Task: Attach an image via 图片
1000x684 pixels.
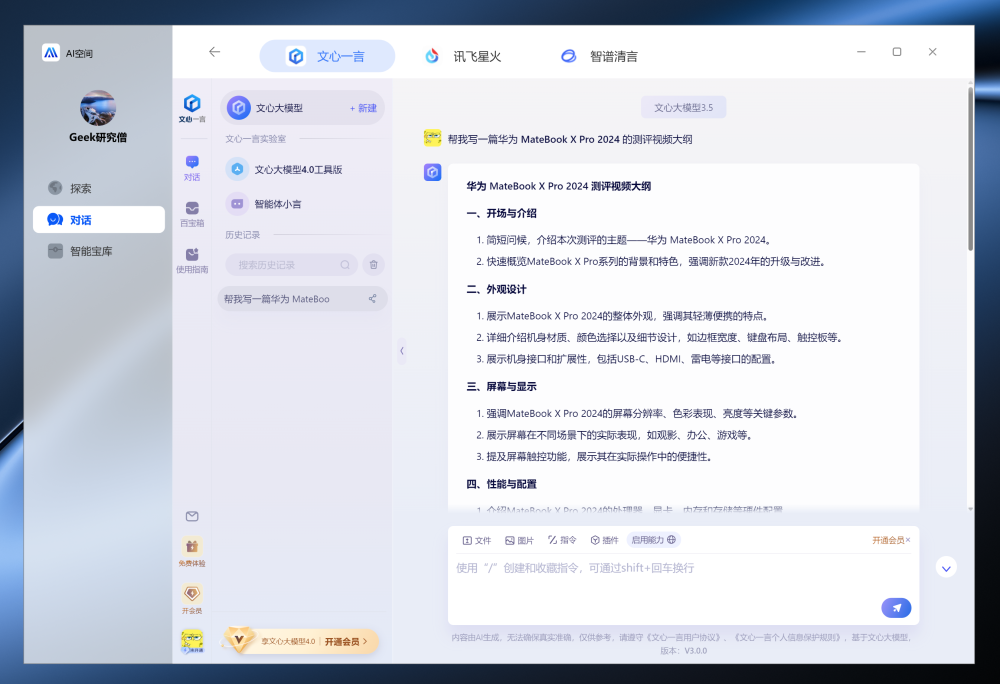Action: (x=519, y=540)
